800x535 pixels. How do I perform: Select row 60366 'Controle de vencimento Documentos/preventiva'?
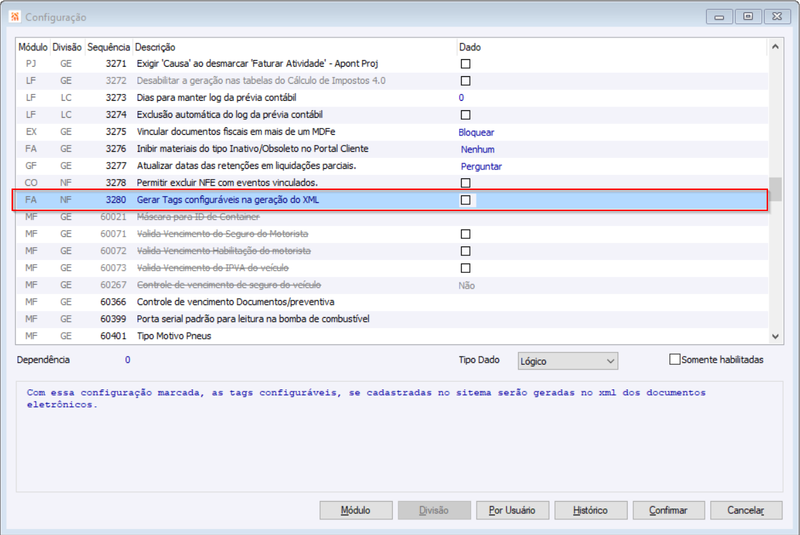click(x=391, y=302)
